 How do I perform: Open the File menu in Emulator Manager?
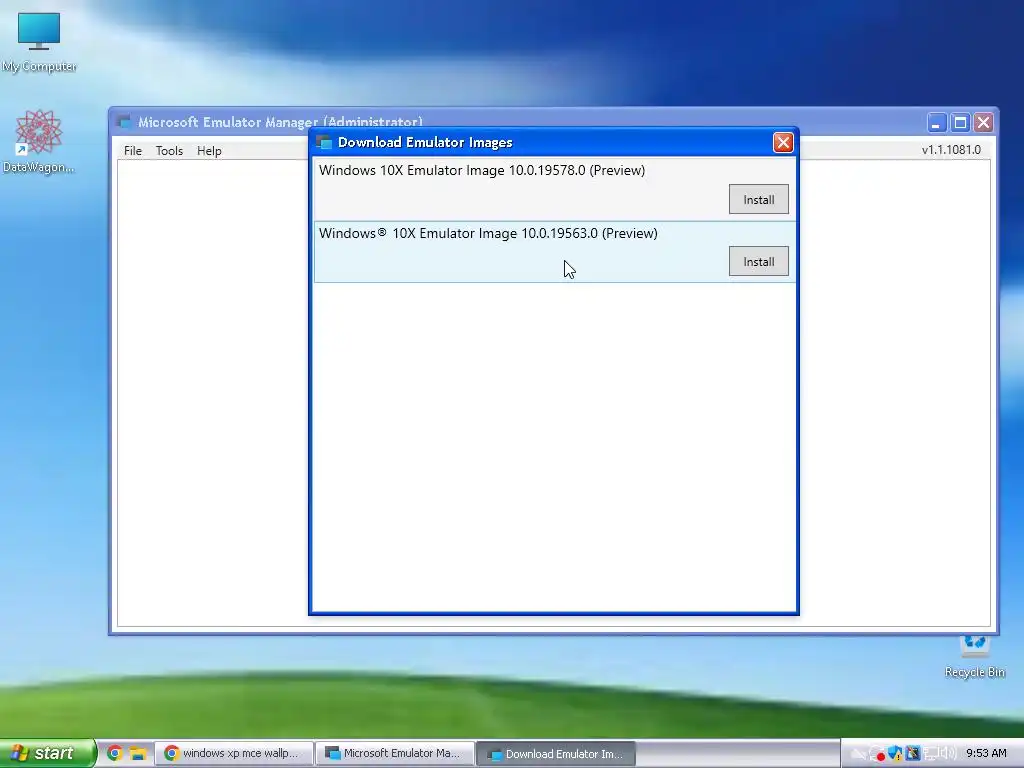tap(133, 151)
